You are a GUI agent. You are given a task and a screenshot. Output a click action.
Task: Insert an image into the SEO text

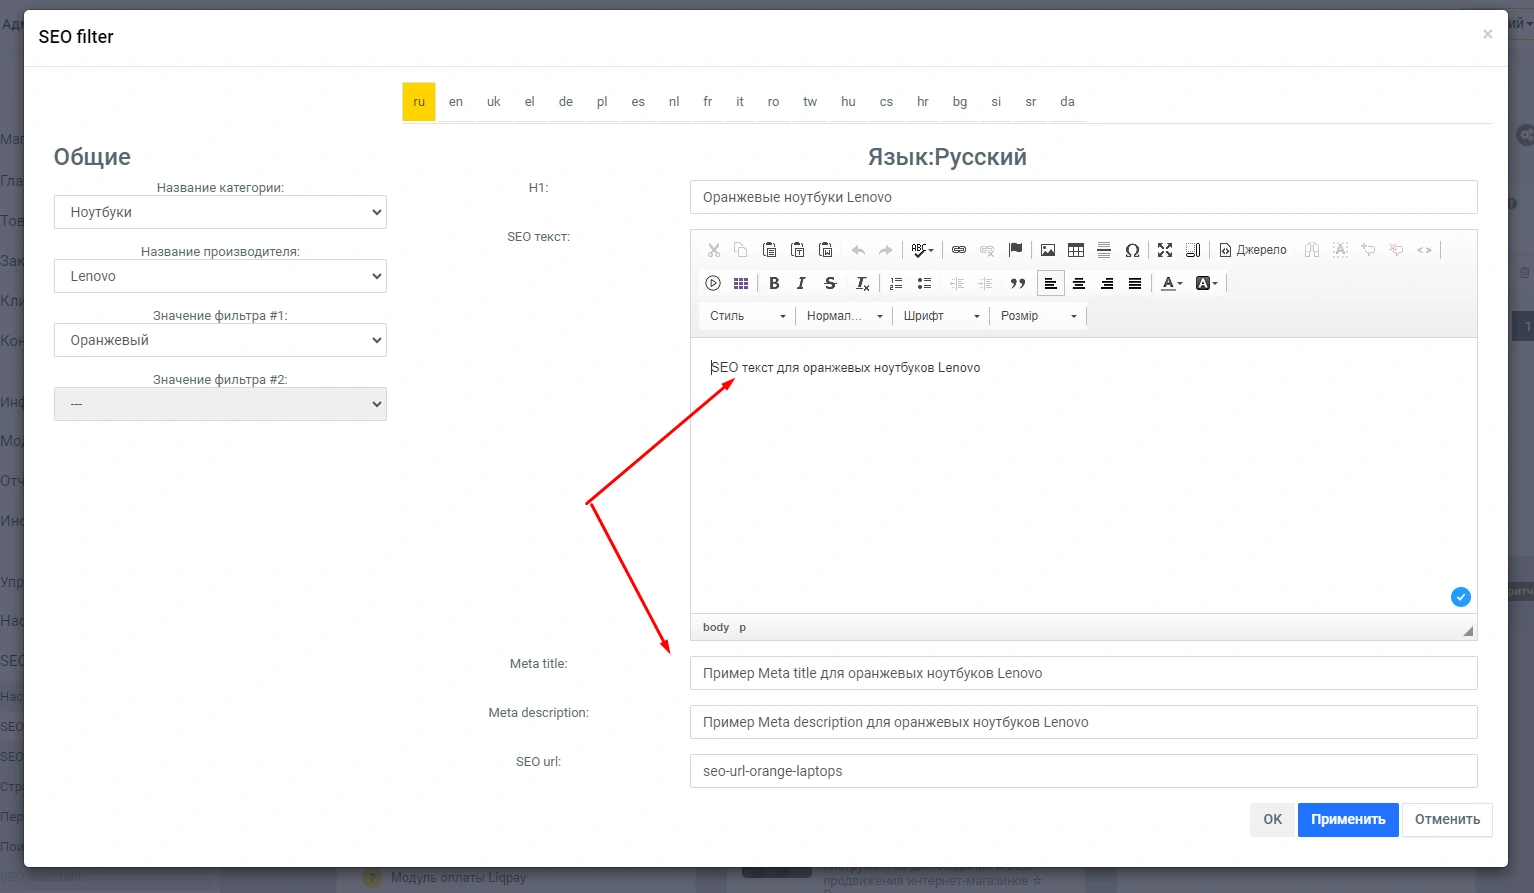(1048, 250)
